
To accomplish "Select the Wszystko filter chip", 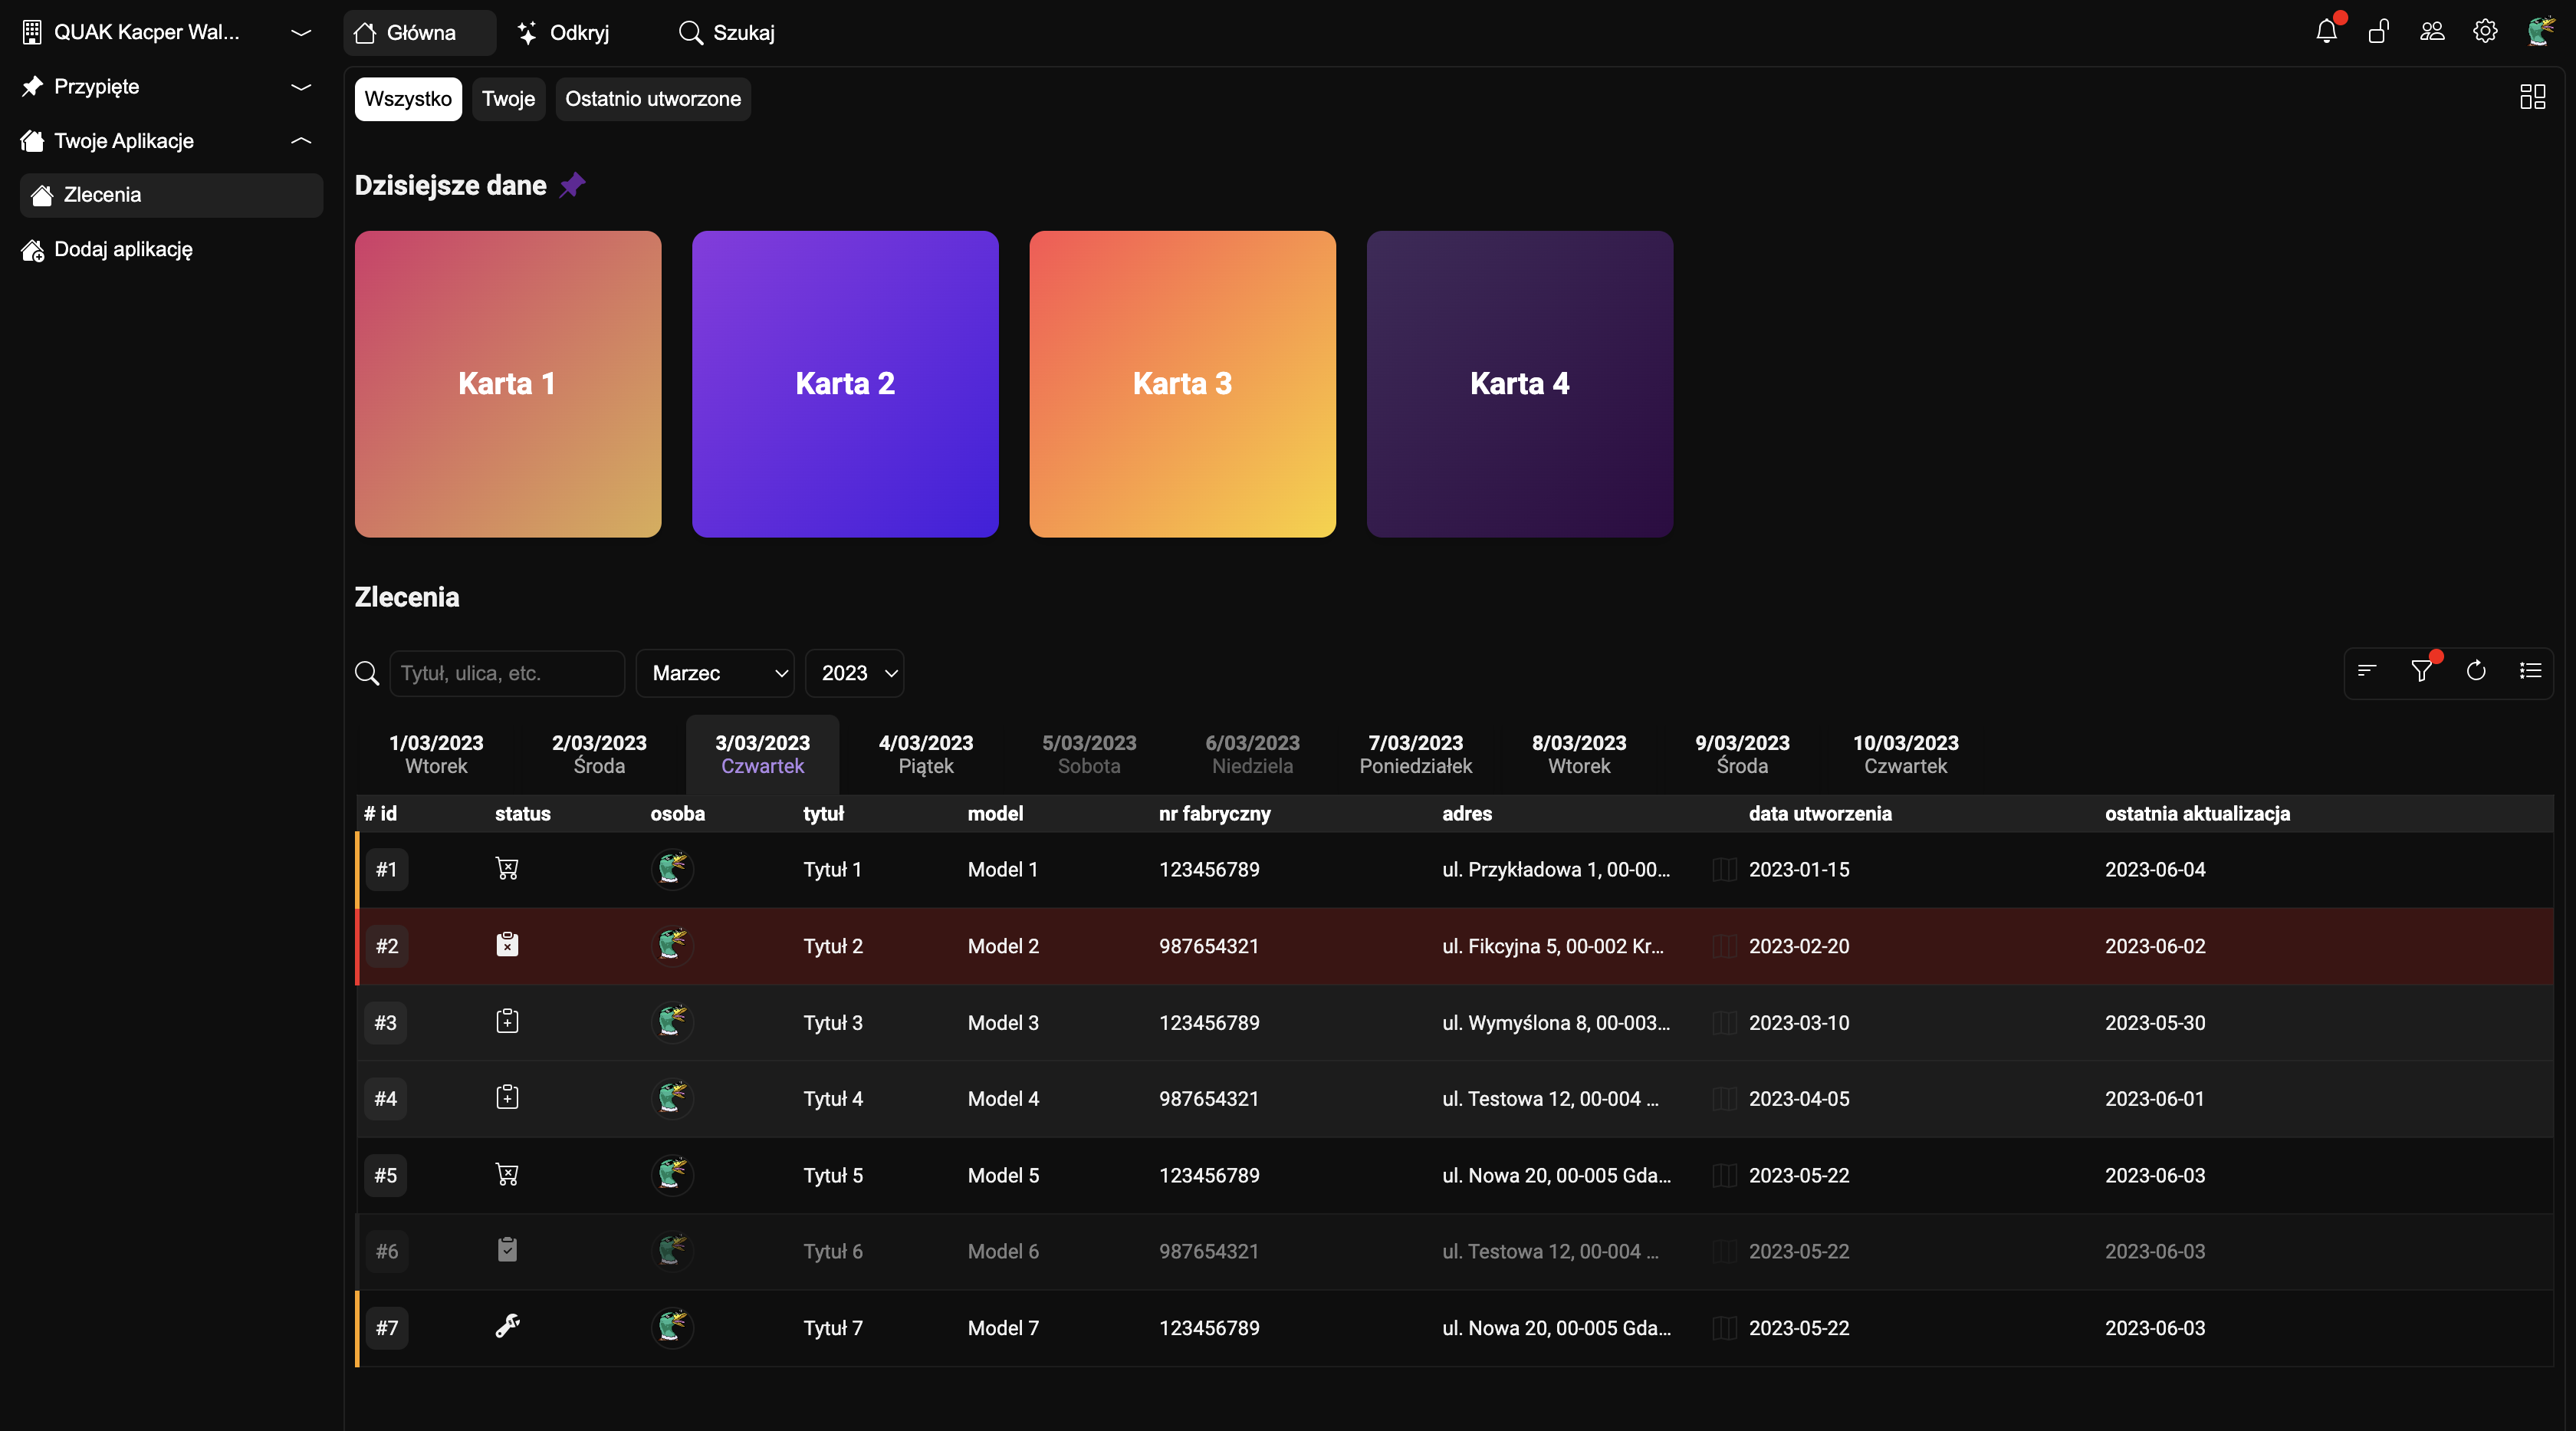I will (x=408, y=99).
